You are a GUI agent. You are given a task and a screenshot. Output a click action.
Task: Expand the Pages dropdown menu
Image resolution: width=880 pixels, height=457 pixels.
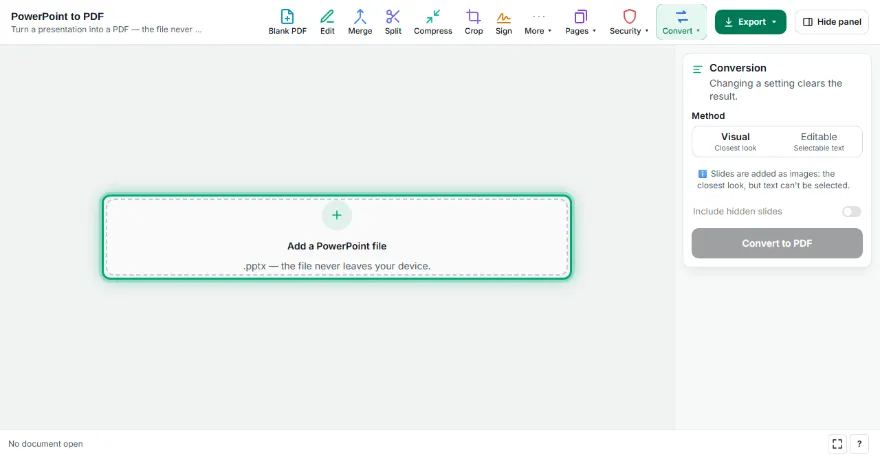pos(580,22)
